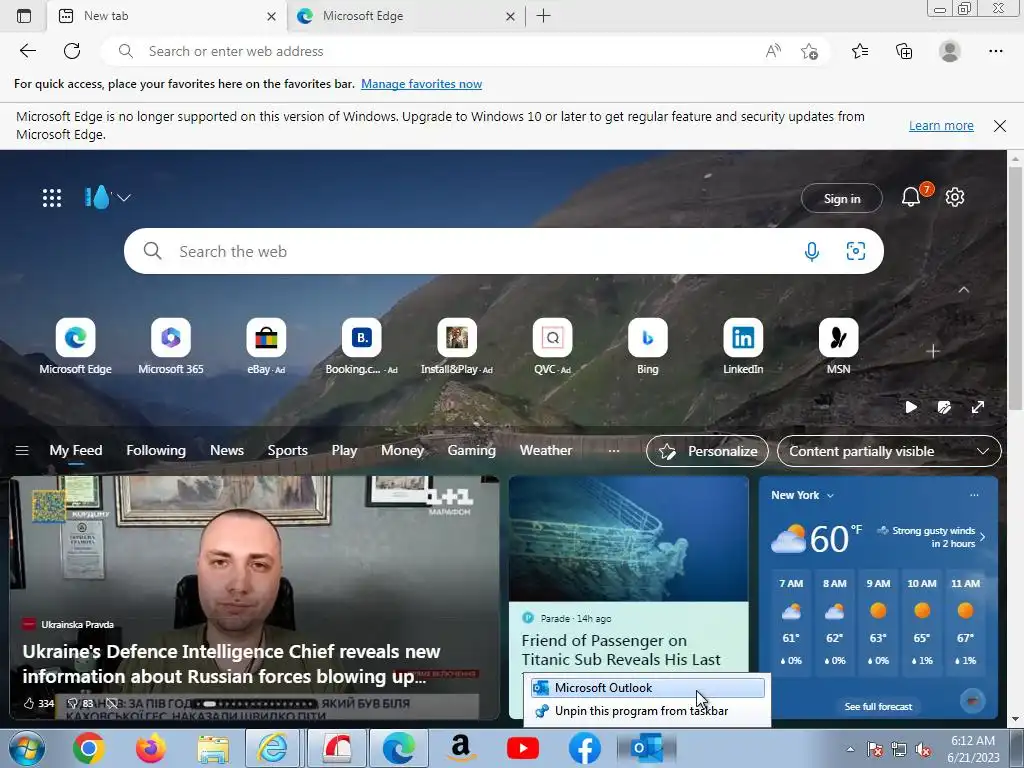
Task: Open the tab actions menu icon
Action: (x=24, y=16)
